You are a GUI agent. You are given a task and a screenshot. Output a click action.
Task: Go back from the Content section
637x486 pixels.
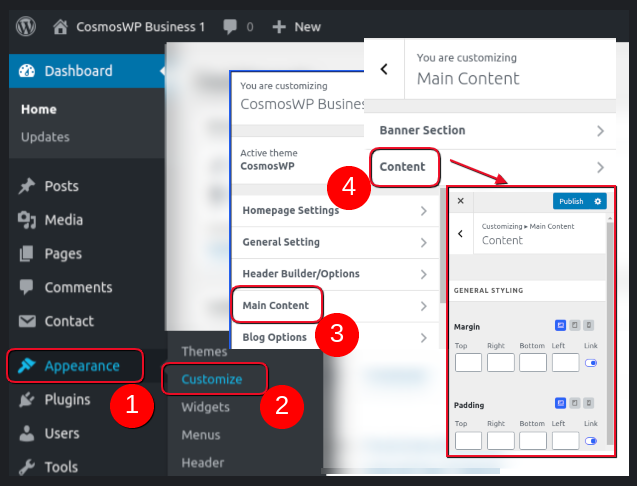coord(461,234)
